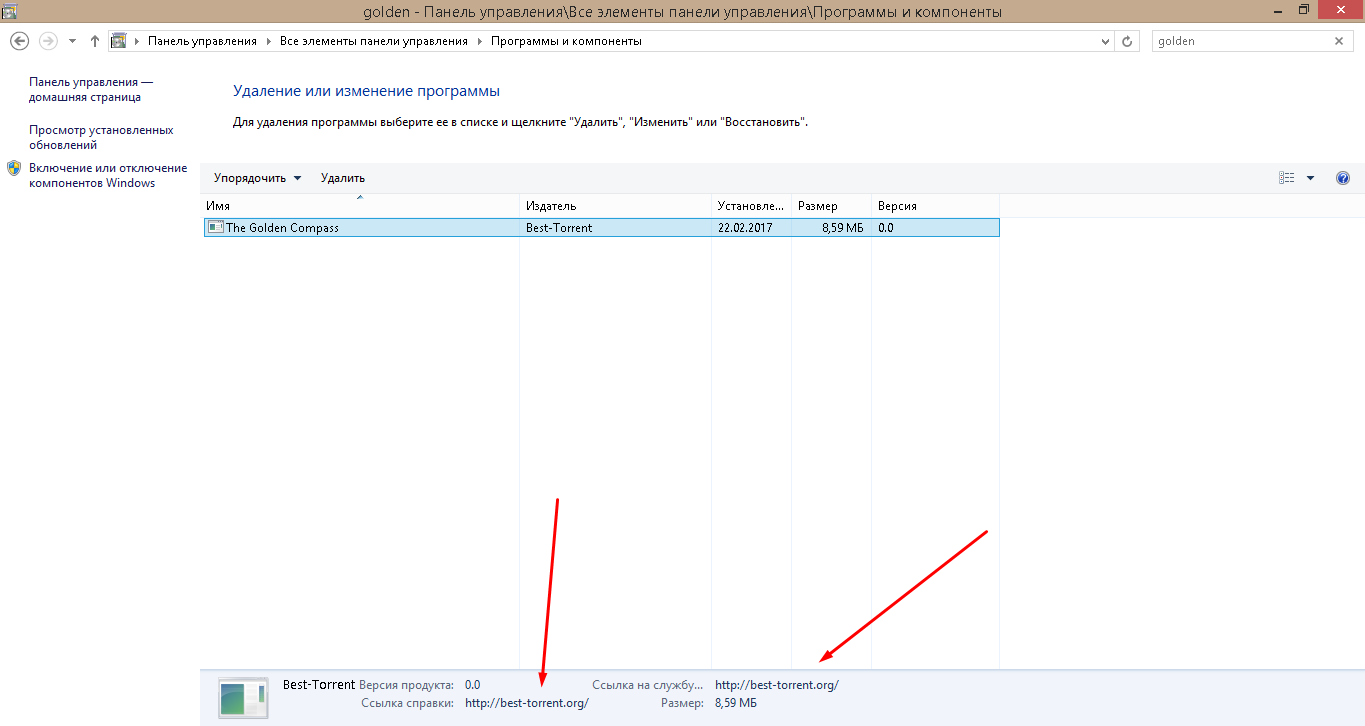This screenshot has width=1365, height=726.
Task: Open the Упорядочить menu
Action: (257, 178)
